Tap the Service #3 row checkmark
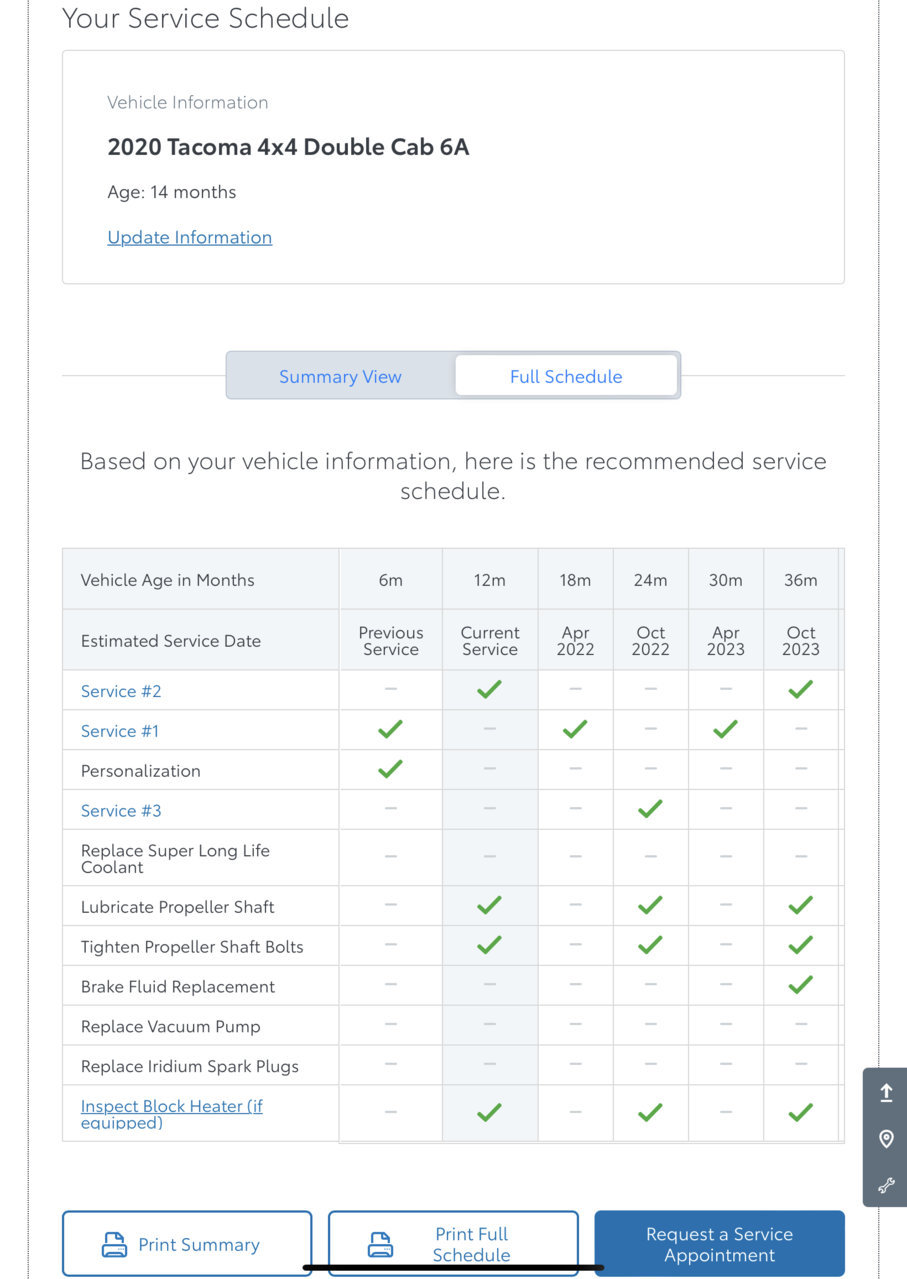Image resolution: width=907 pixels, height=1279 pixels. click(650, 809)
